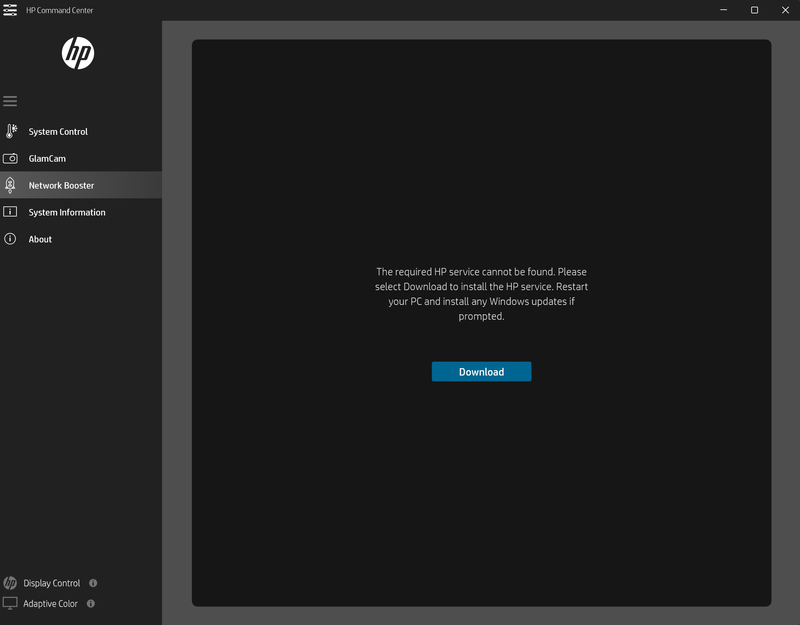
Task: Open Display Control settings label
Action: [x=52, y=583]
